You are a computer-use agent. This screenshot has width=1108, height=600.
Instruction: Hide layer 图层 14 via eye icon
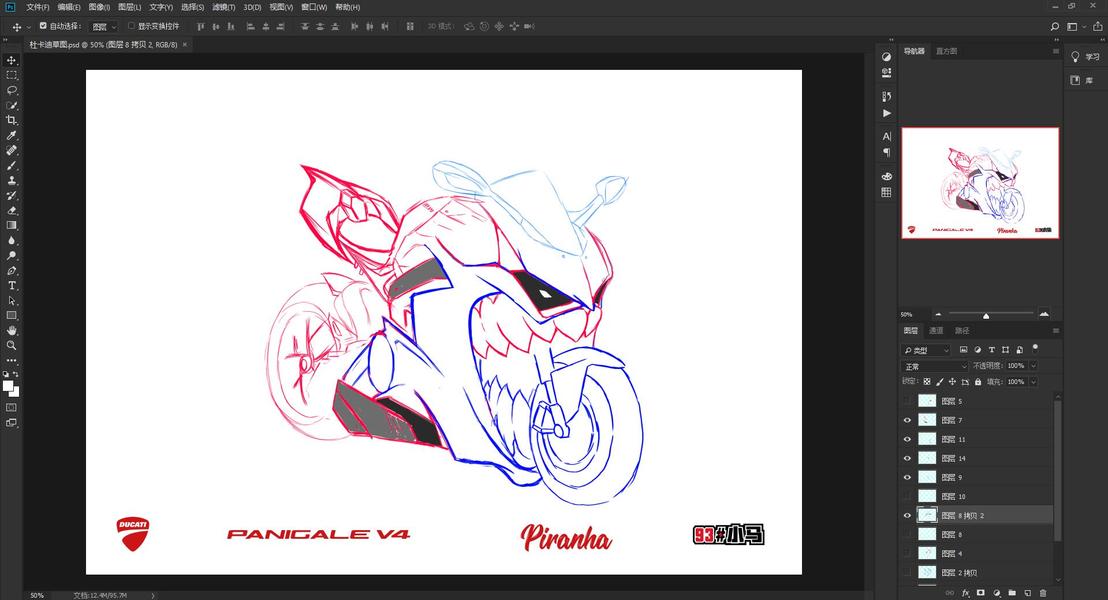[907, 458]
